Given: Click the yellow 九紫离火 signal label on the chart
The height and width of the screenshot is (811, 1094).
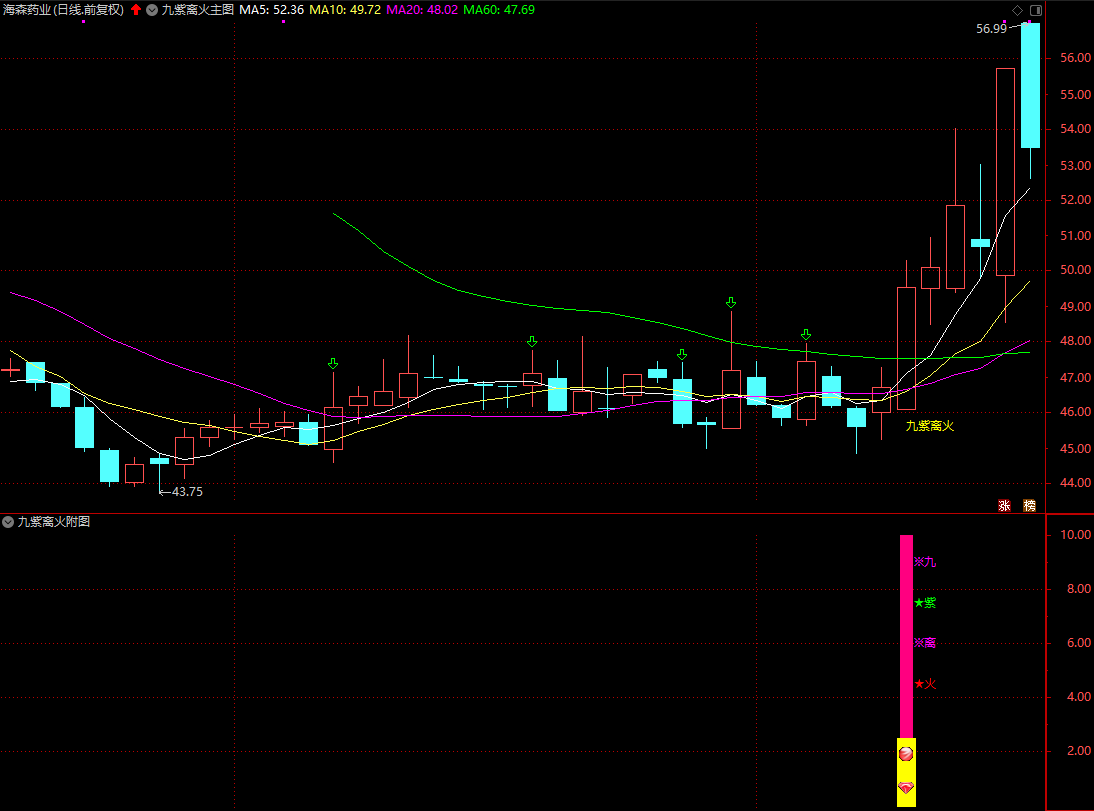Looking at the screenshot, I should click(x=929, y=426).
